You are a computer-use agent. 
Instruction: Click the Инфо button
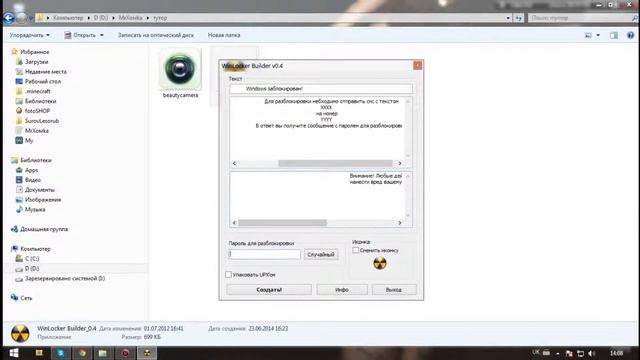[x=342, y=289]
